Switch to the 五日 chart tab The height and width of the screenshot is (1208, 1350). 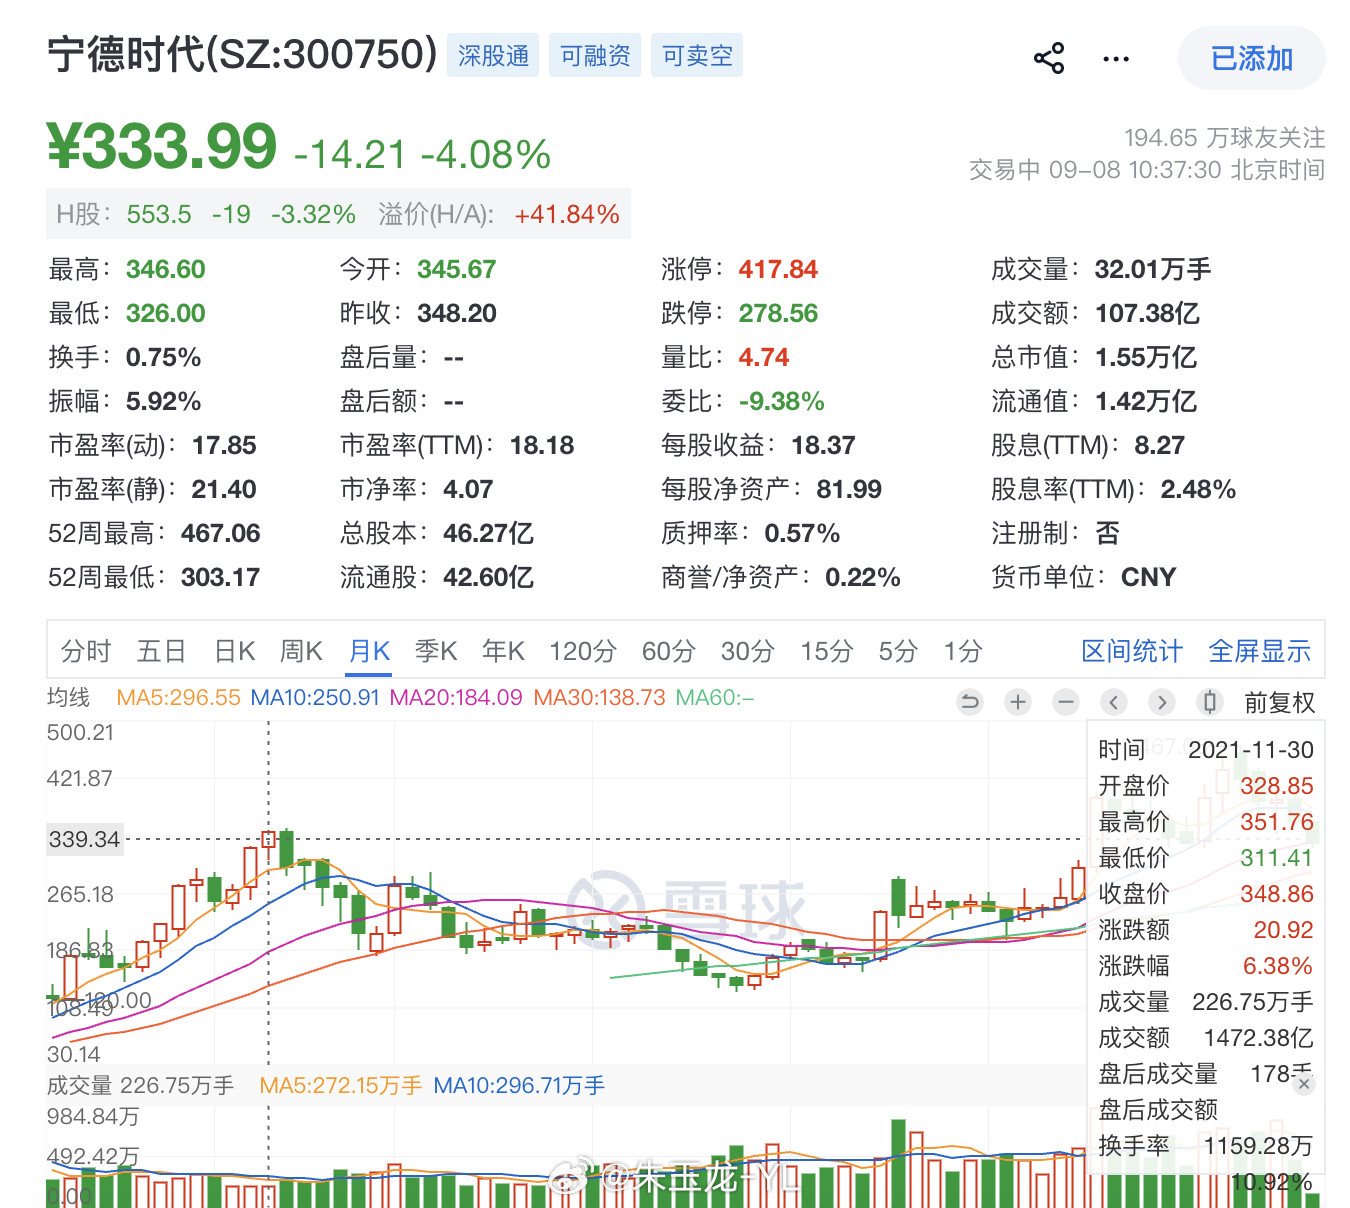point(162,651)
